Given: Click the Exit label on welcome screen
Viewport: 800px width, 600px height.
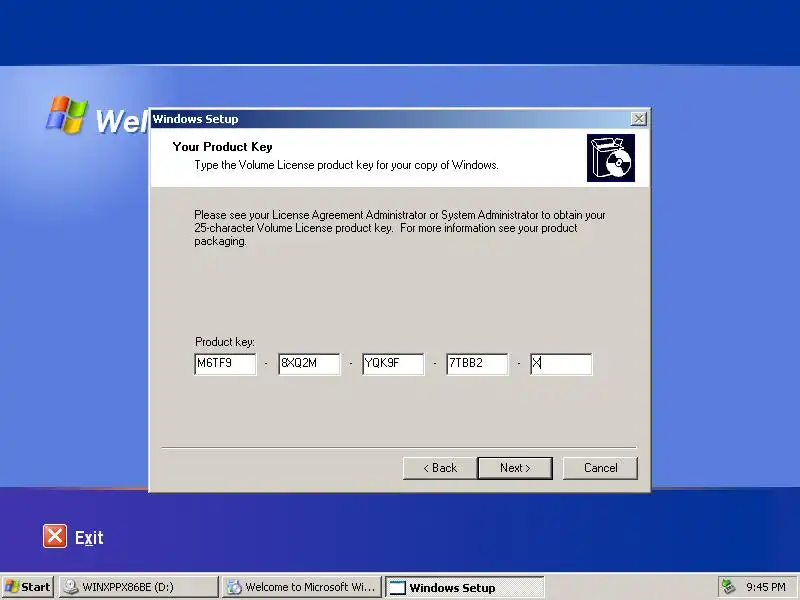Looking at the screenshot, I should coord(89,537).
